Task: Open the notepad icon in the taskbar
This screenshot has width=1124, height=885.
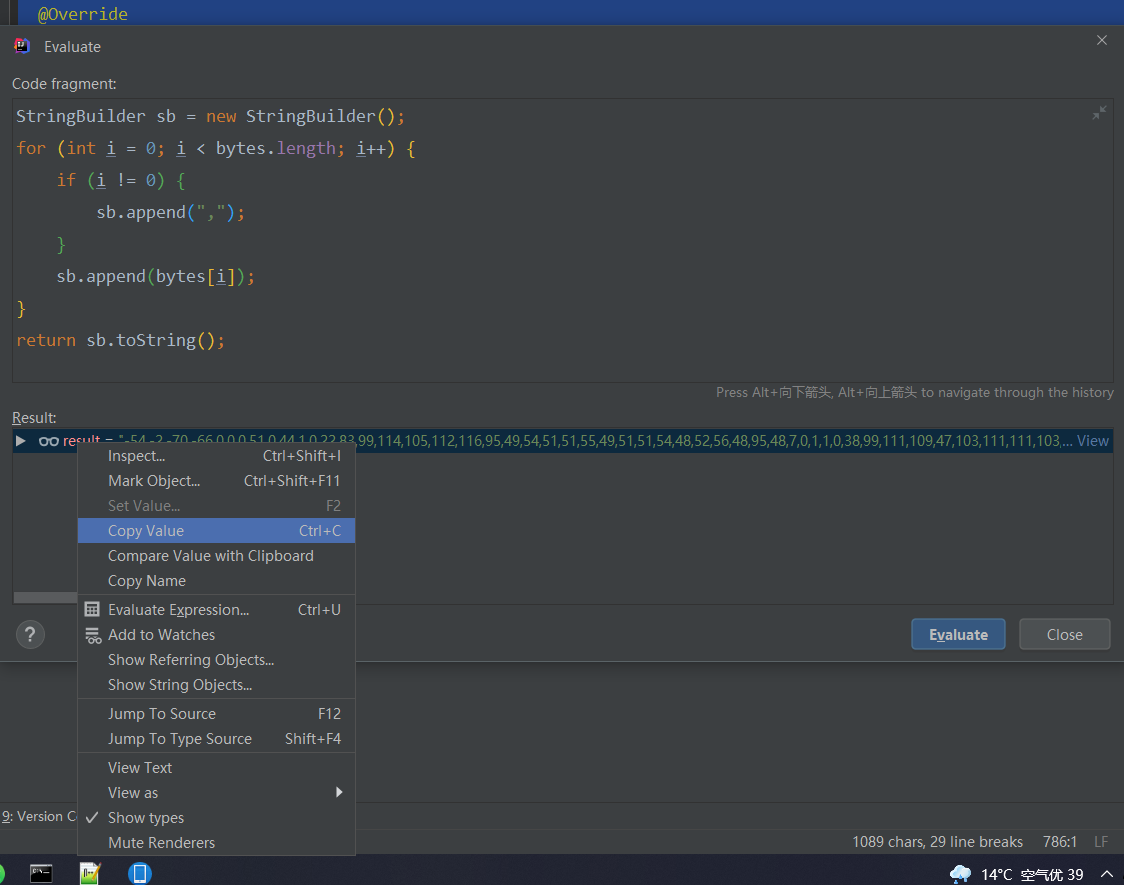Action: tap(90, 873)
